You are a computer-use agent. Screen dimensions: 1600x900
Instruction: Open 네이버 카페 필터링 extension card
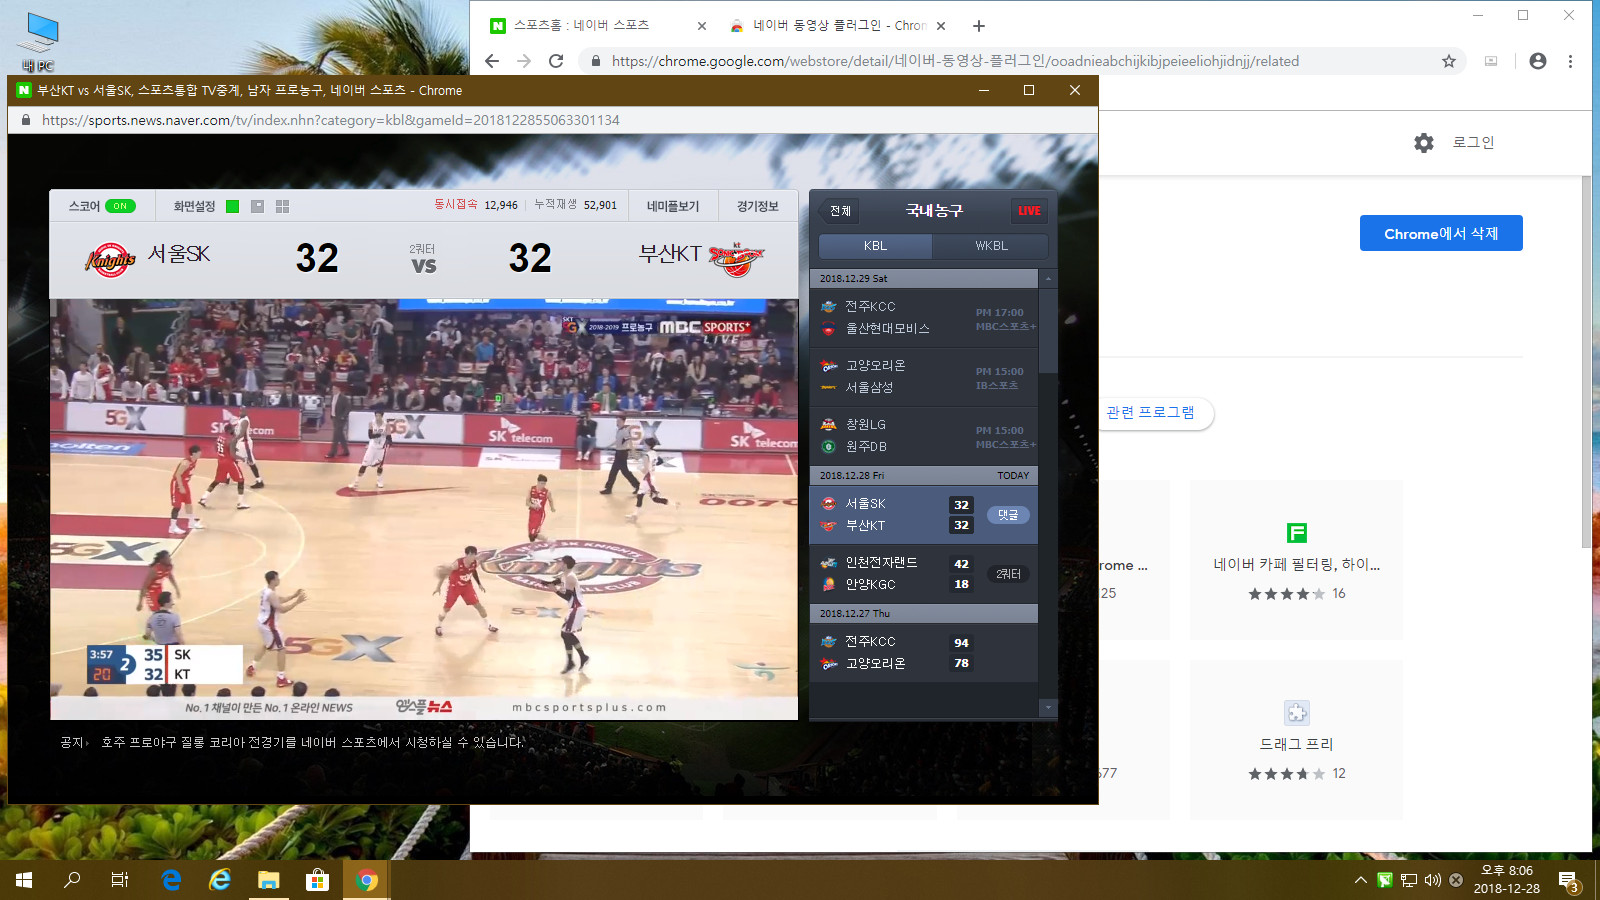1296,560
